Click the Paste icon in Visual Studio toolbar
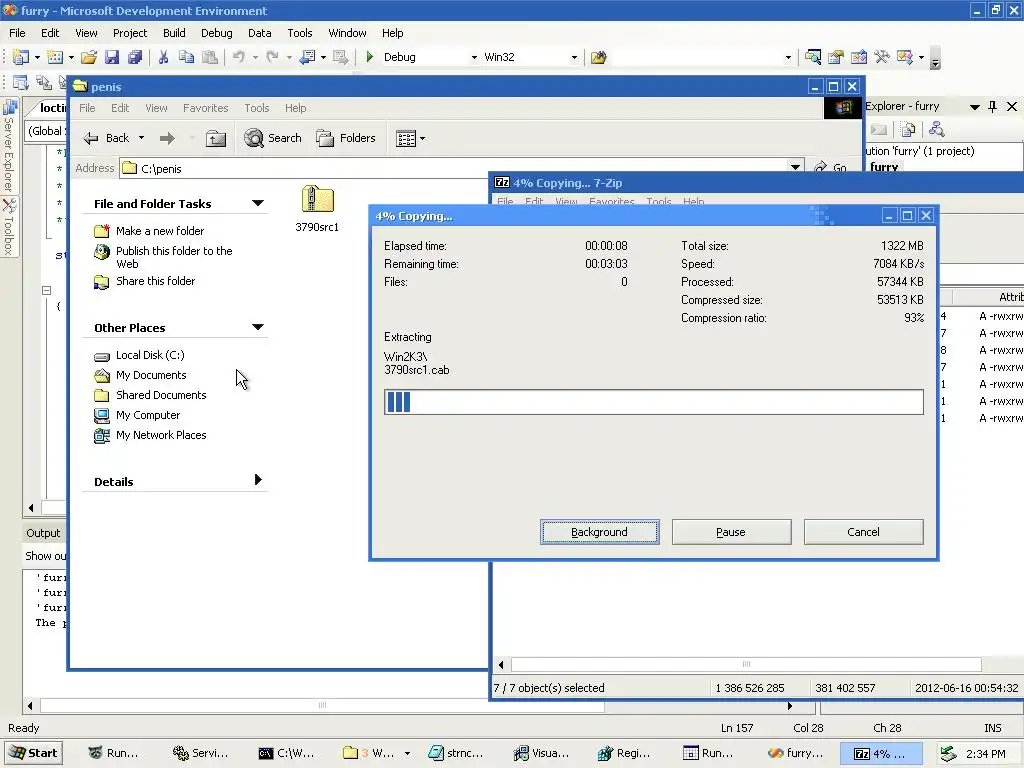Viewport: 1024px width, 768px height. point(210,57)
